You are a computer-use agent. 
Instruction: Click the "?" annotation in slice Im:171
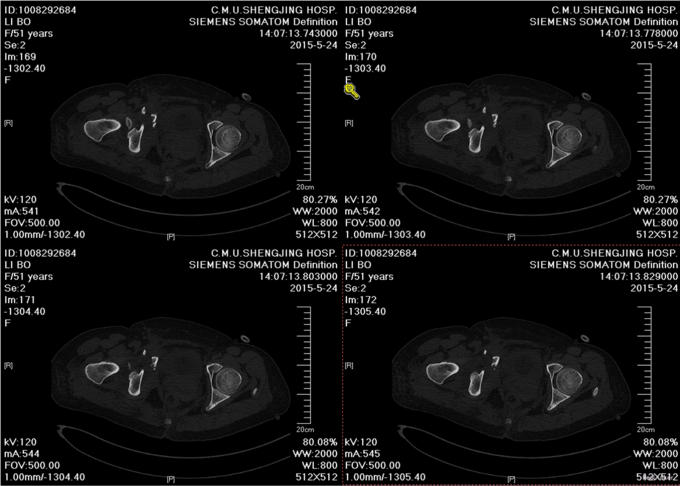tap(153, 361)
